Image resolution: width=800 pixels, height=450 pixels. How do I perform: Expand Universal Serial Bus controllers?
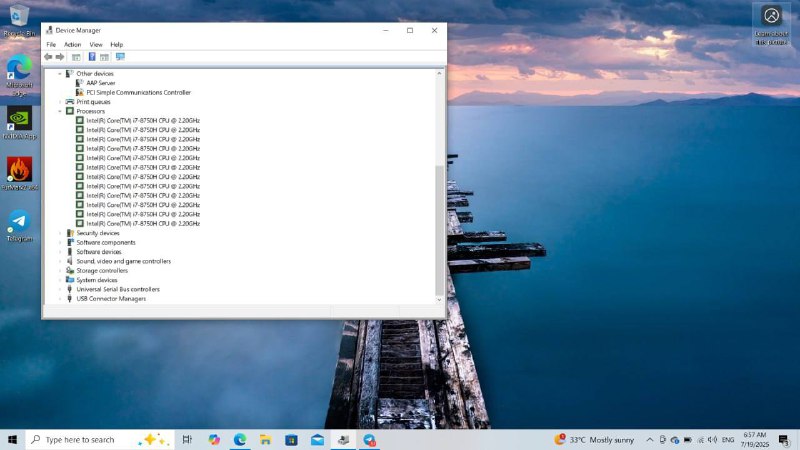[x=60, y=289]
